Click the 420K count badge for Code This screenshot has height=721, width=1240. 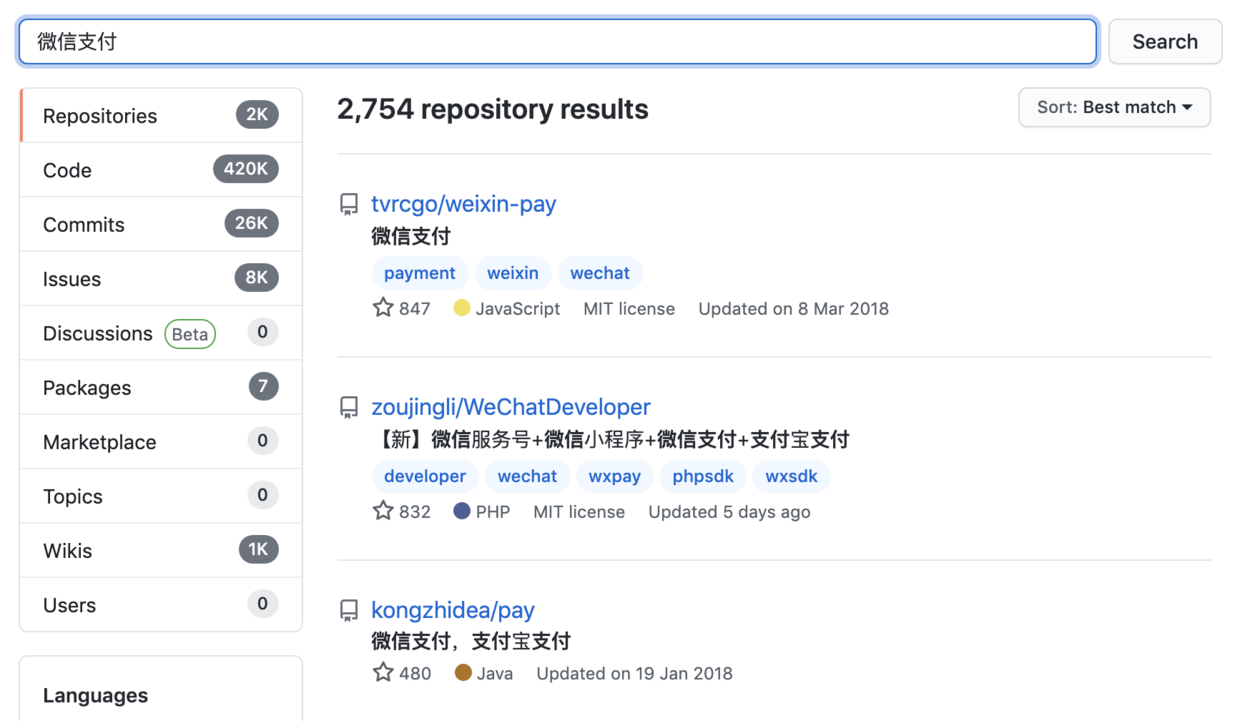click(x=246, y=170)
